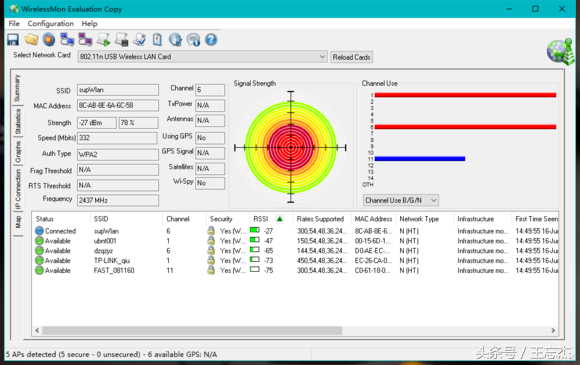Switch to the Map side tab
The height and width of the screenshot is (365, 580).
[x=17, y=223]
